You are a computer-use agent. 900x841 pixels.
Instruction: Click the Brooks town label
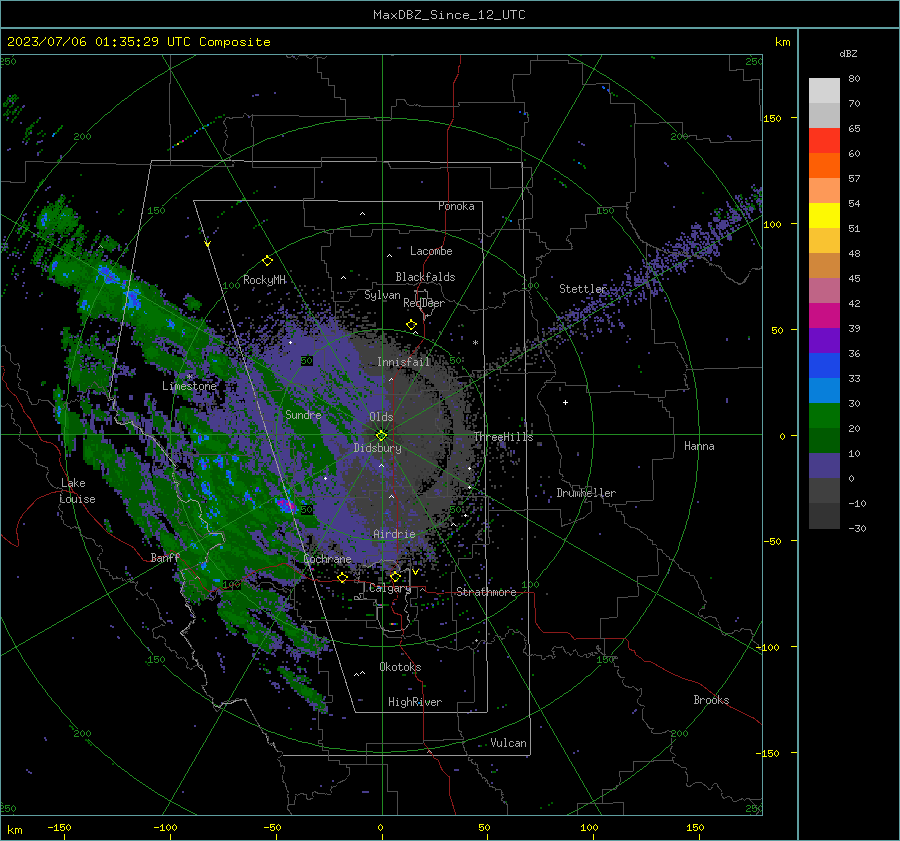[x=711, y=700]
